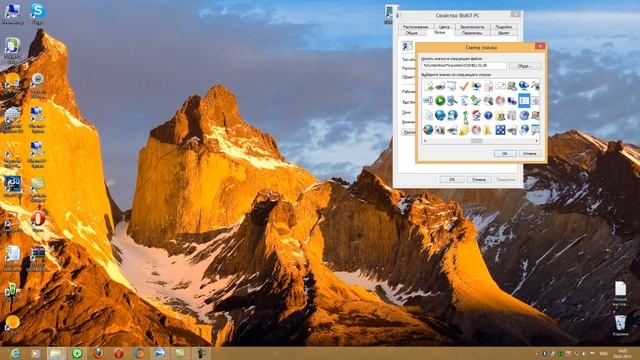Click the icon list left scroll arrow
Screen dimensions: 640x360
pyautogui.click(x=425, y=141)
